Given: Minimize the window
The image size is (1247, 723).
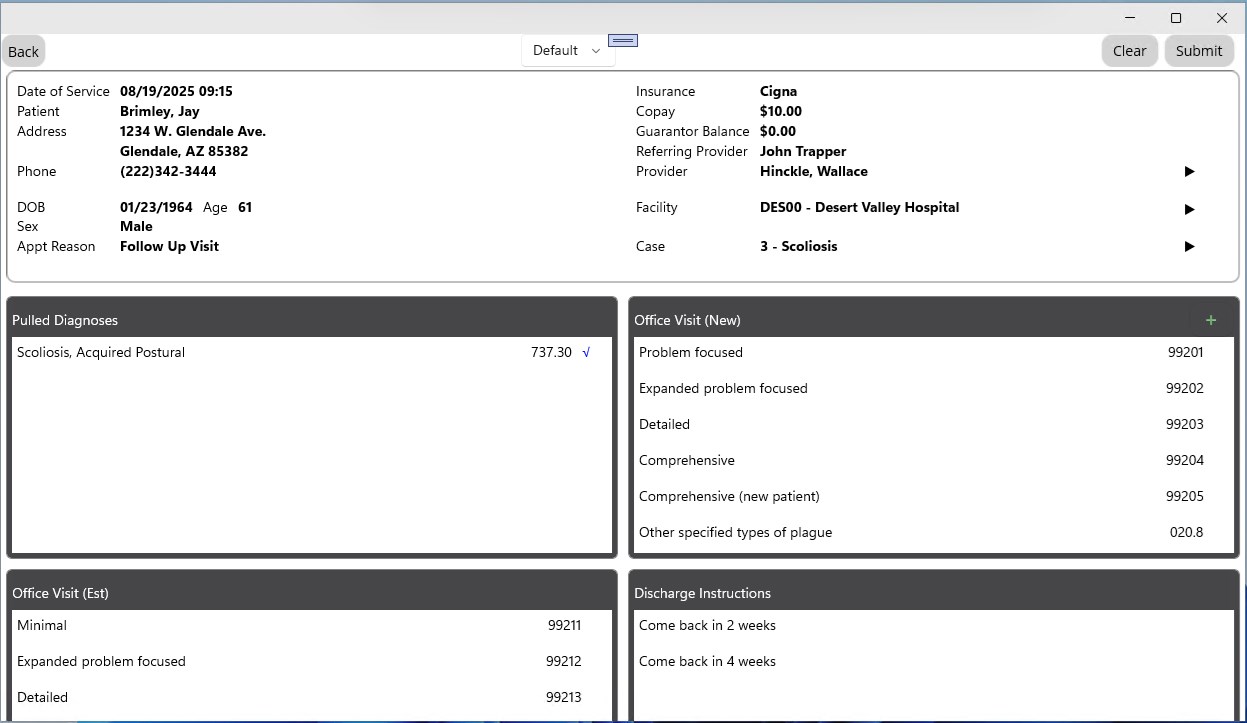Looking at the screenshot, I should tap(1130, 17).
